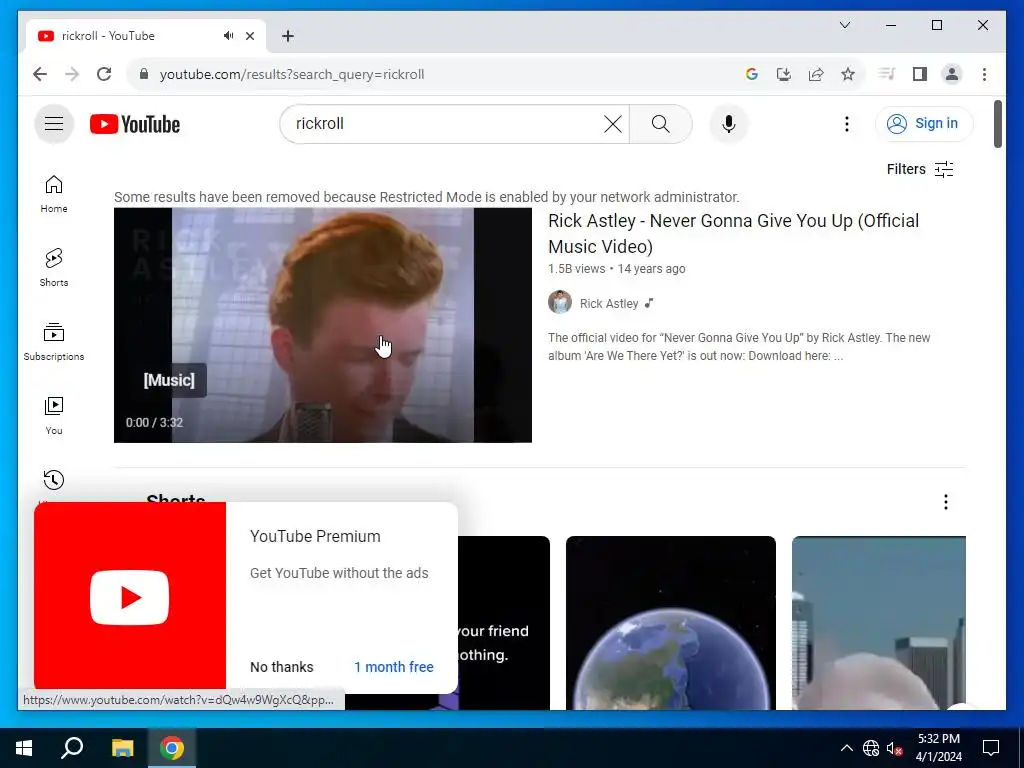
Task: Open Shorts from the sidebar
Action: click(54, 268)
